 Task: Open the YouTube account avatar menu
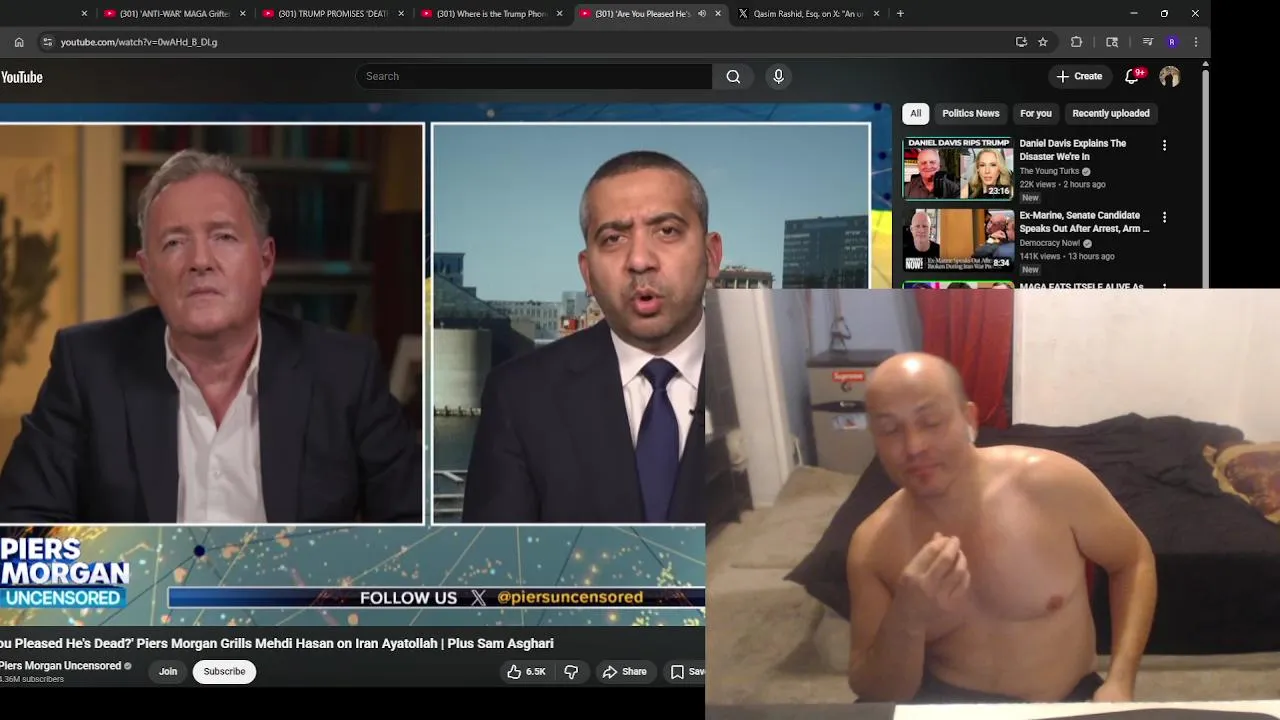(1169, 76)
